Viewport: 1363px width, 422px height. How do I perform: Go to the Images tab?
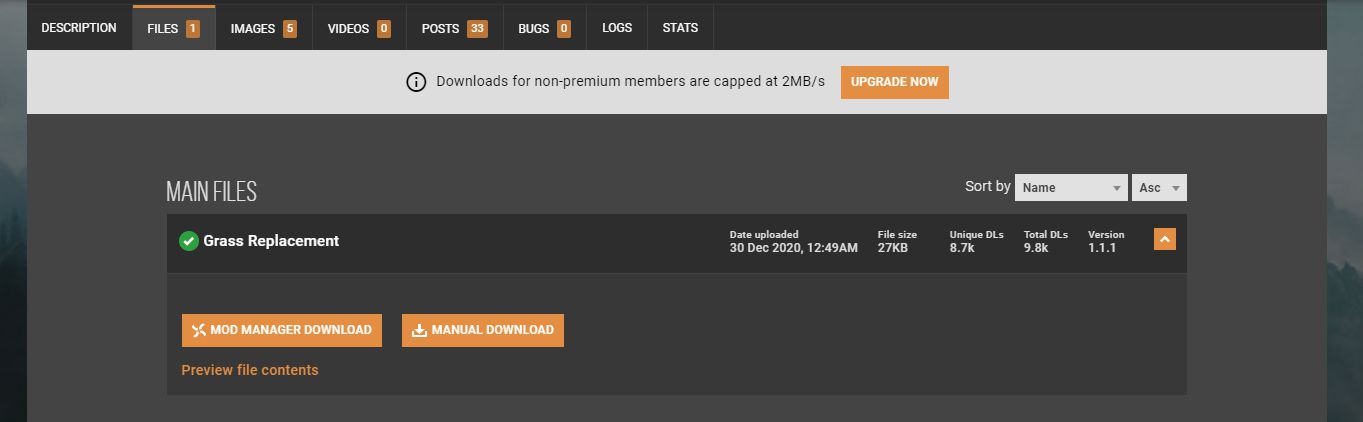click(263, 28)
